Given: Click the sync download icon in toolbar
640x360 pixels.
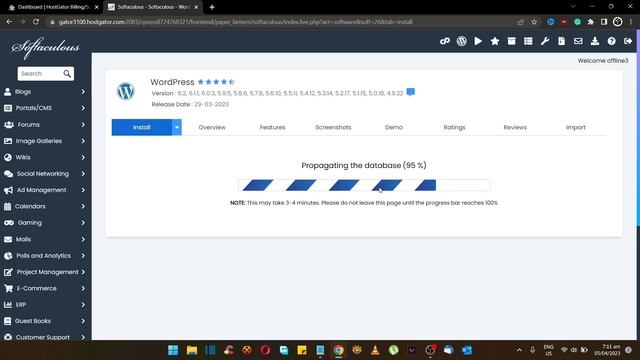Looking at the screenshot, I should pyautogui.click(x=595, y=41).
